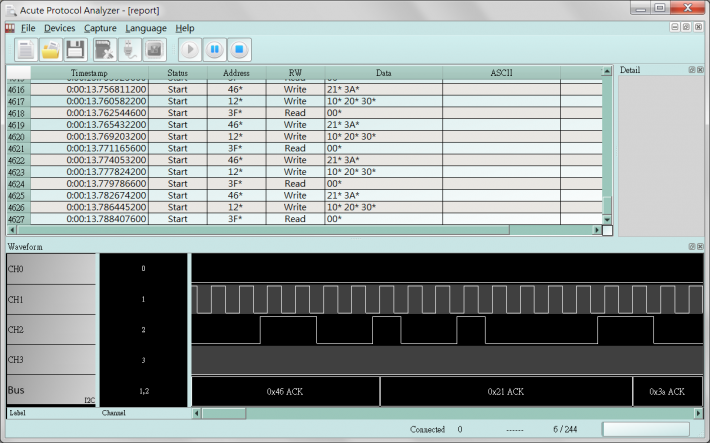Open the Capture menu
The width and height of the screenshot is (710, 443).
tap(100, 28)
